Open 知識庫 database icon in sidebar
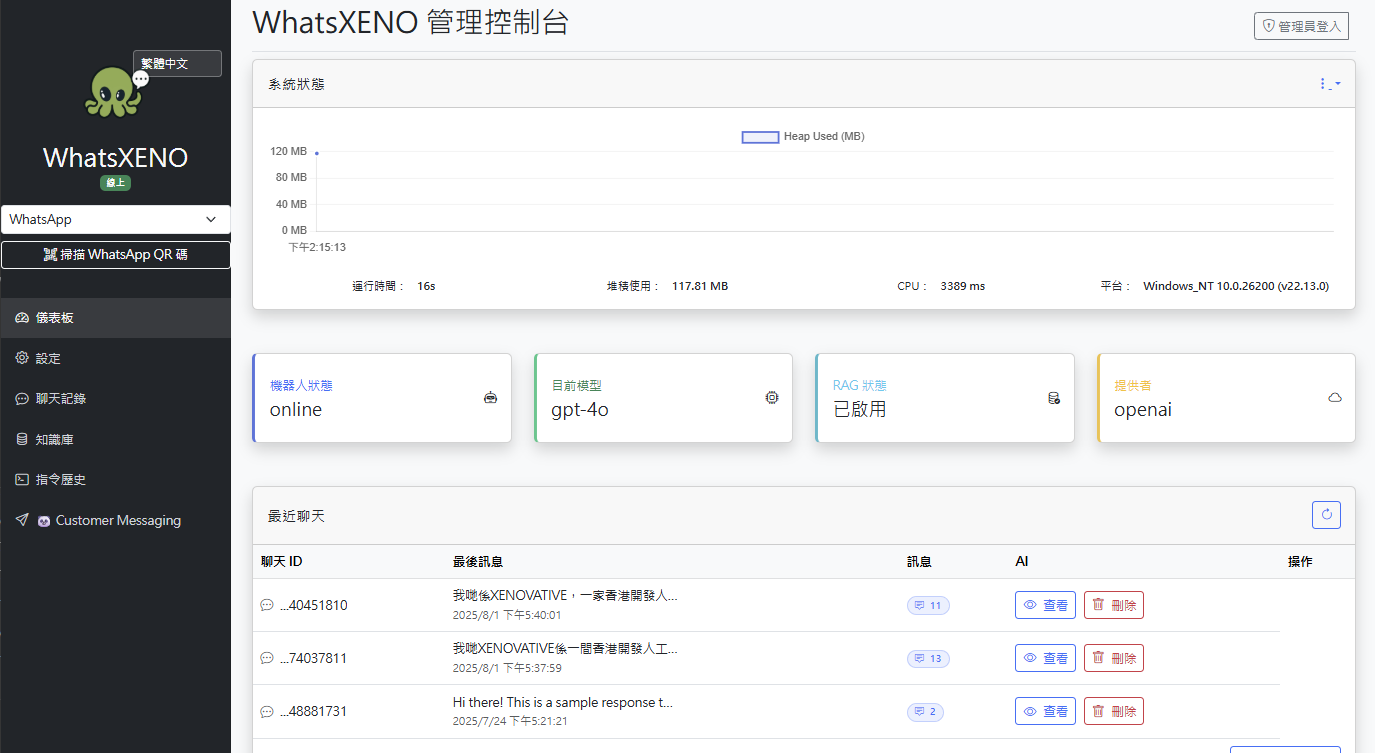 pos(21,438)
